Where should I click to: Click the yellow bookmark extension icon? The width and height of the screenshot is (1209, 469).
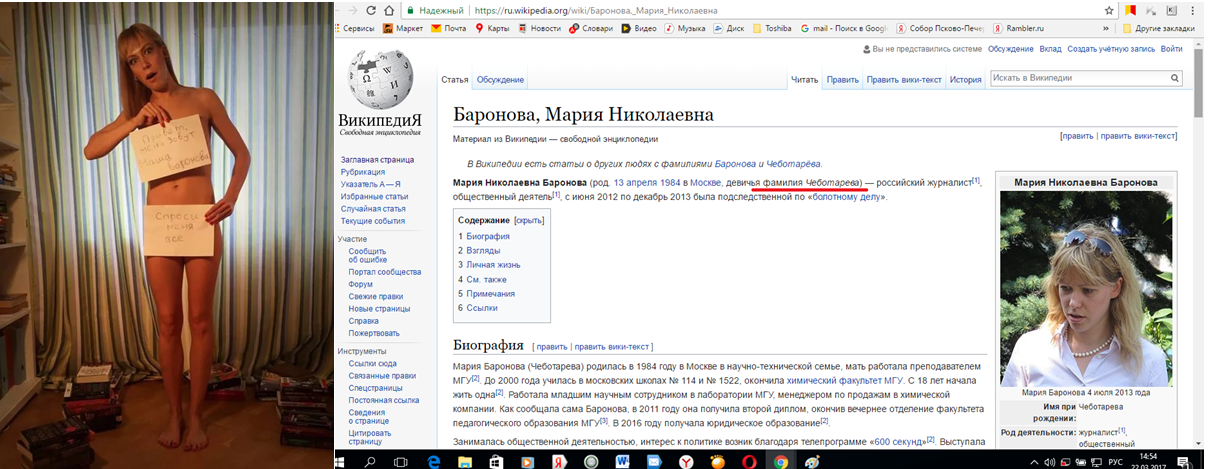coord(1130,9)
